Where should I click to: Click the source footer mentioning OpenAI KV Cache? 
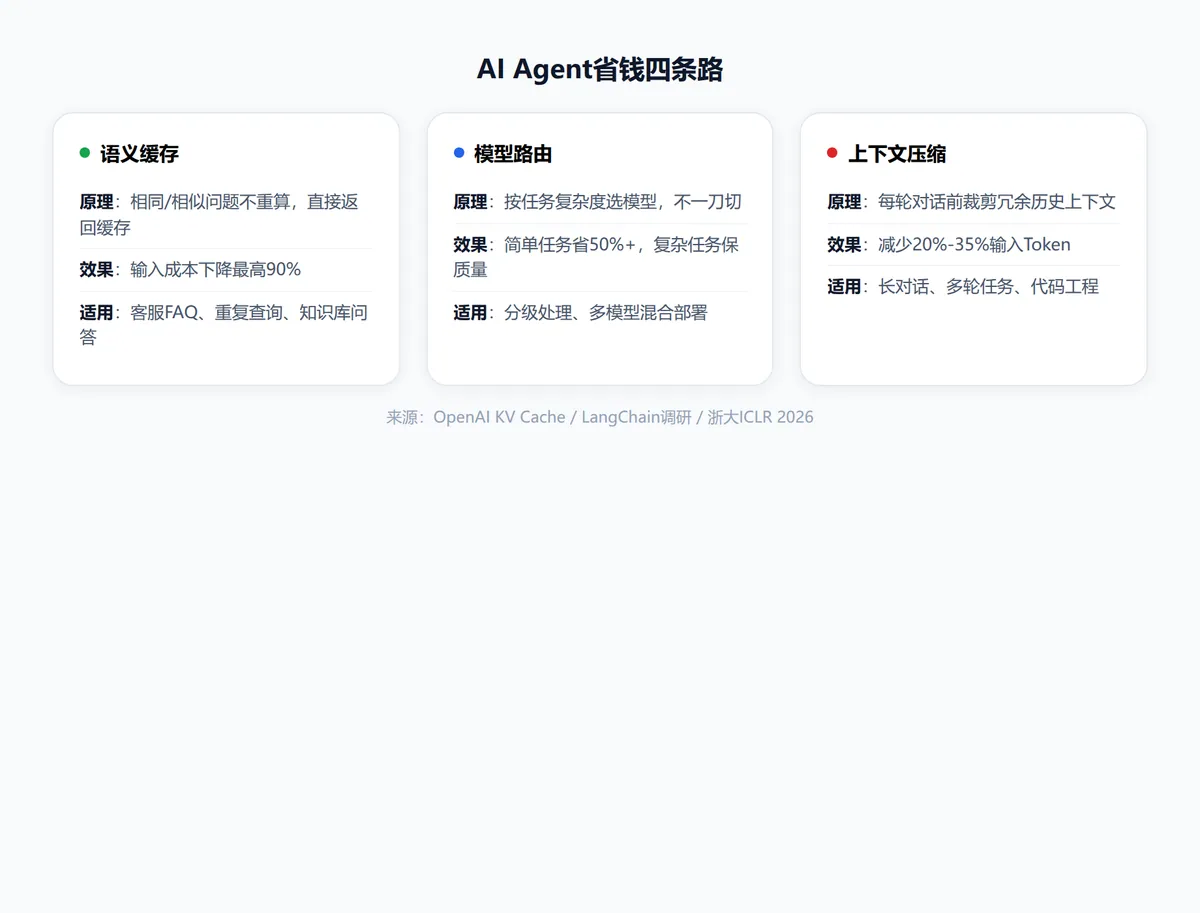point(600,417)
